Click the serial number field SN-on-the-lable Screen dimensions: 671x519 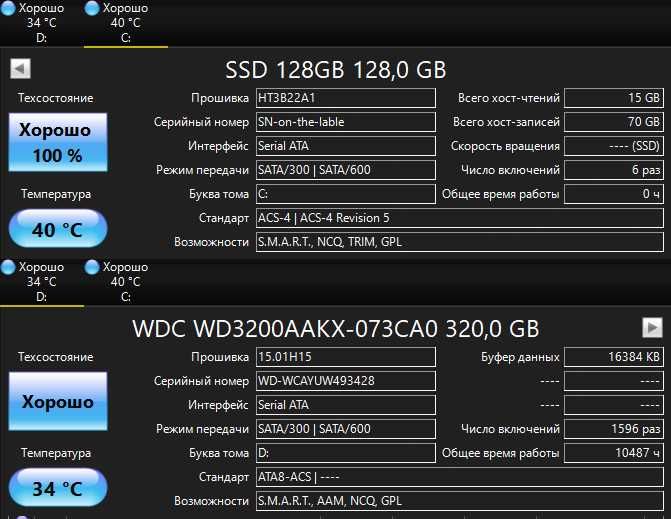point(346,122)
